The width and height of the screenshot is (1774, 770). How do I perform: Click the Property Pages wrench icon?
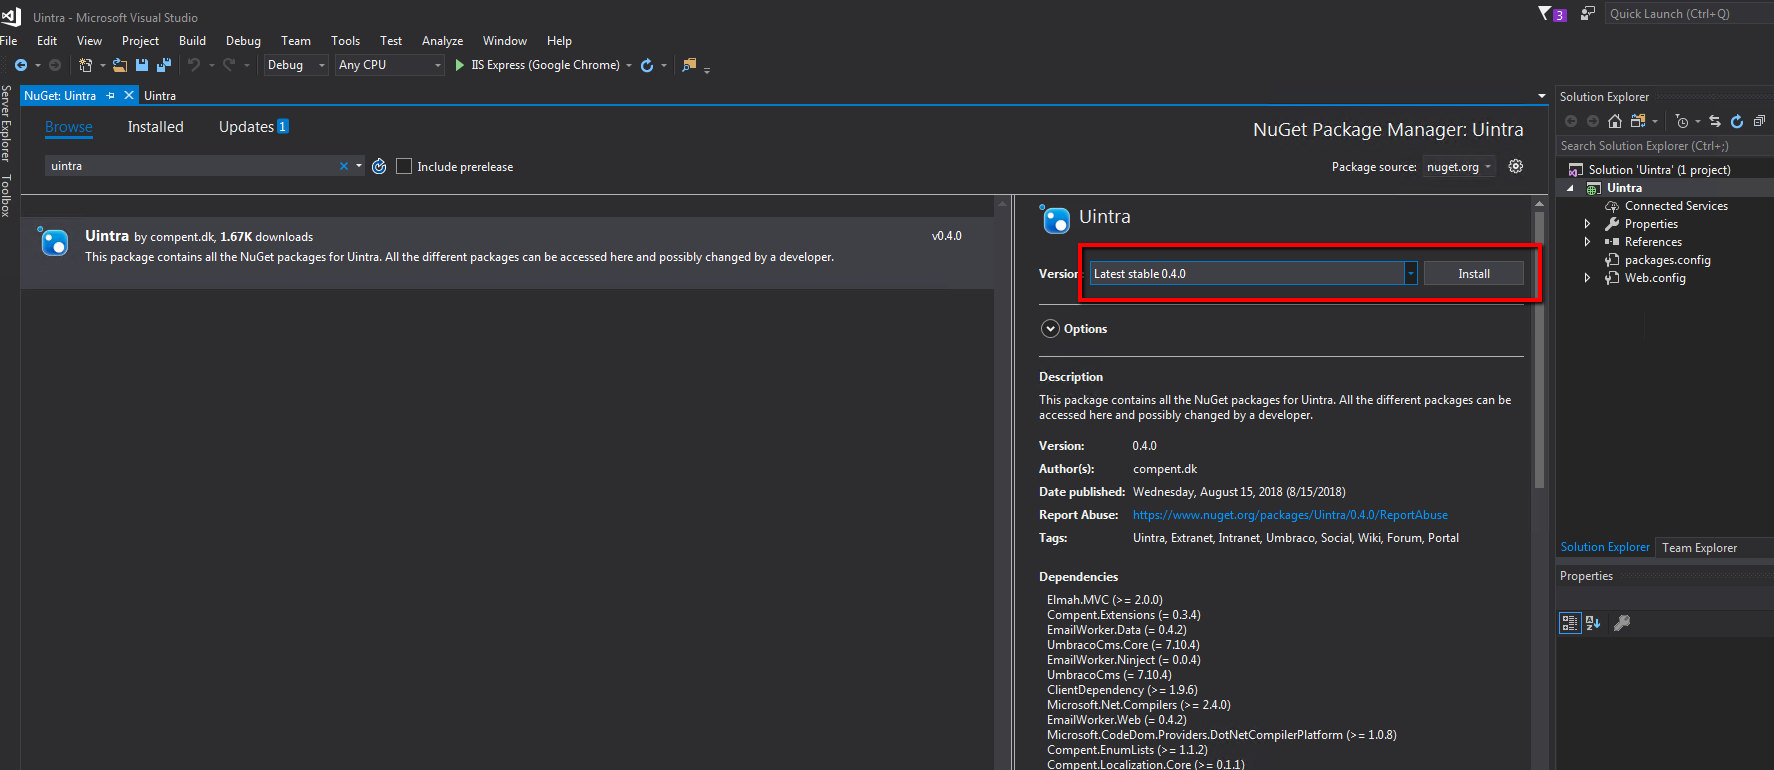1622,623
